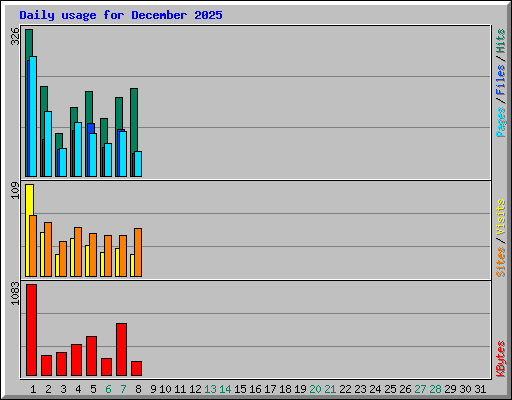Click day label 8 on the x-axis
Screen dimensions: 512x400
[x=138, y=389]
